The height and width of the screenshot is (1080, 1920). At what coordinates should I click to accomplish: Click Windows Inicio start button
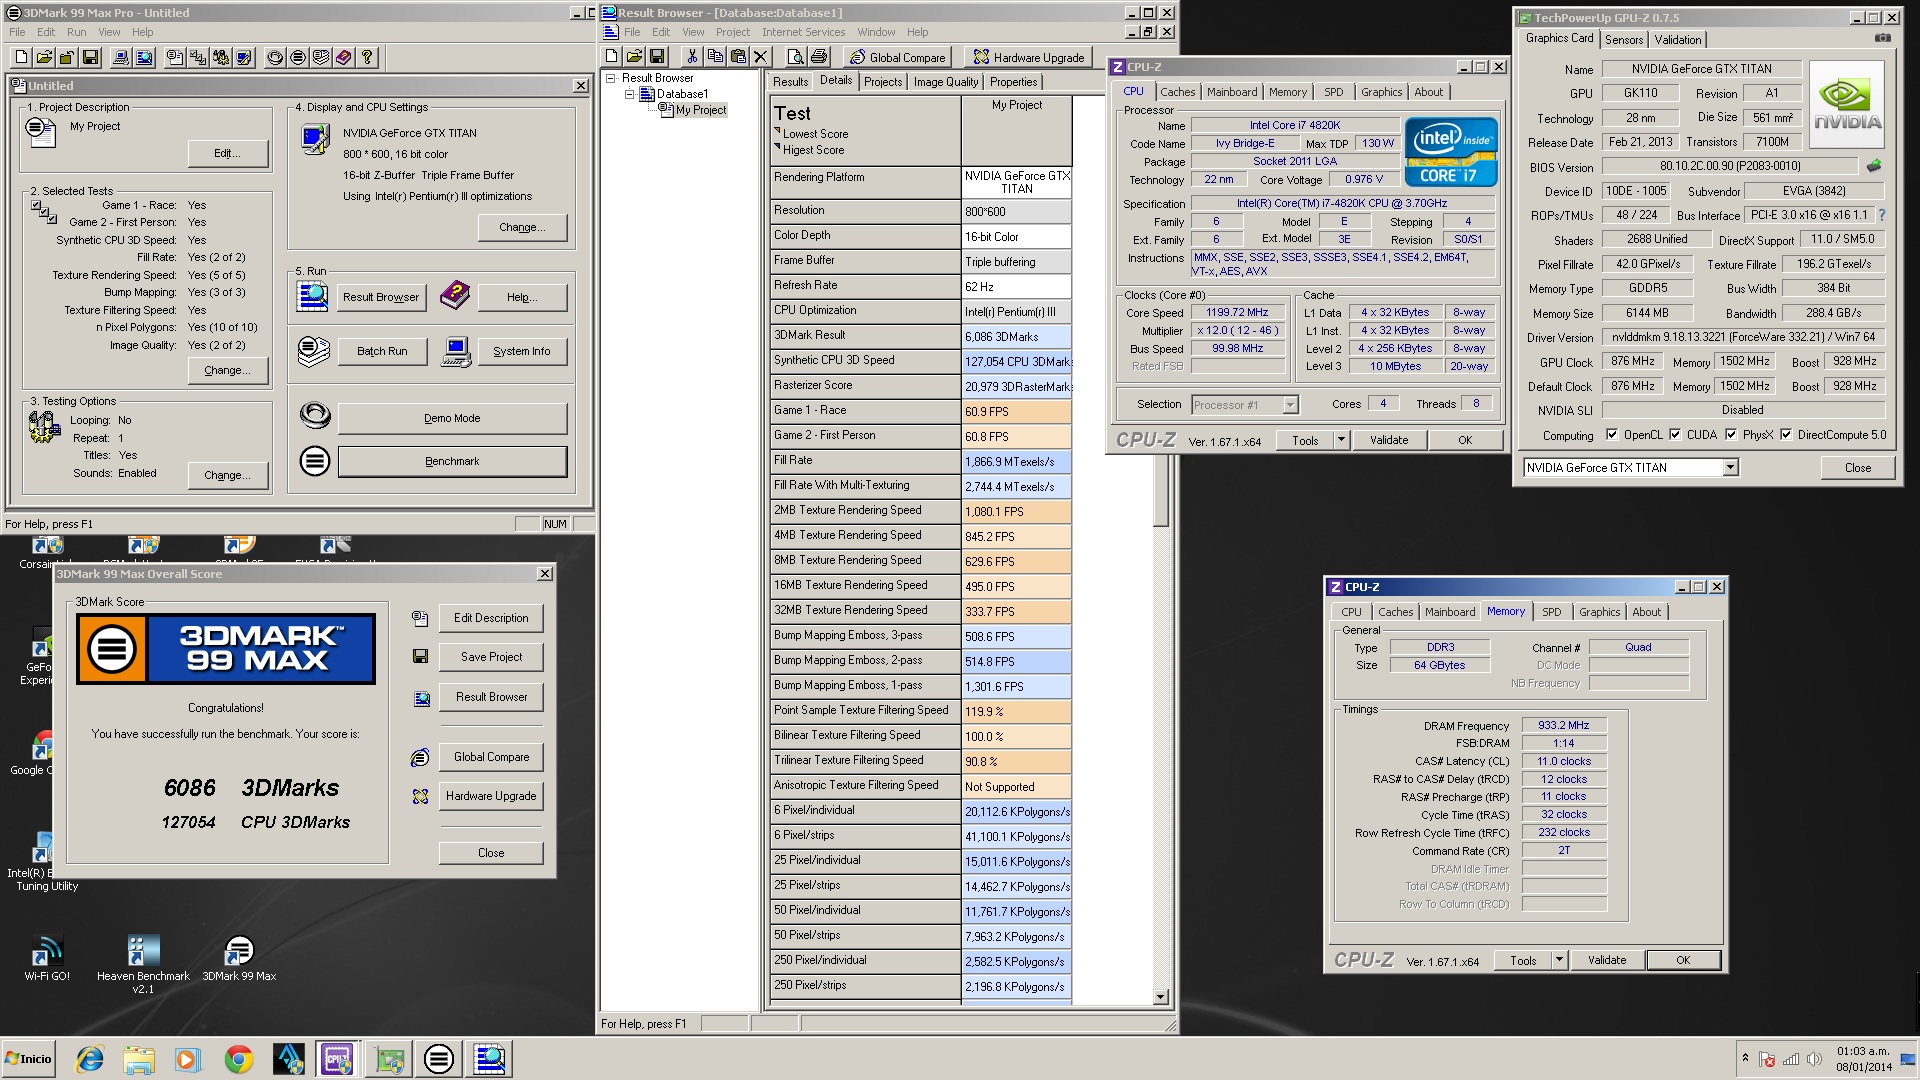point(28,1058)
